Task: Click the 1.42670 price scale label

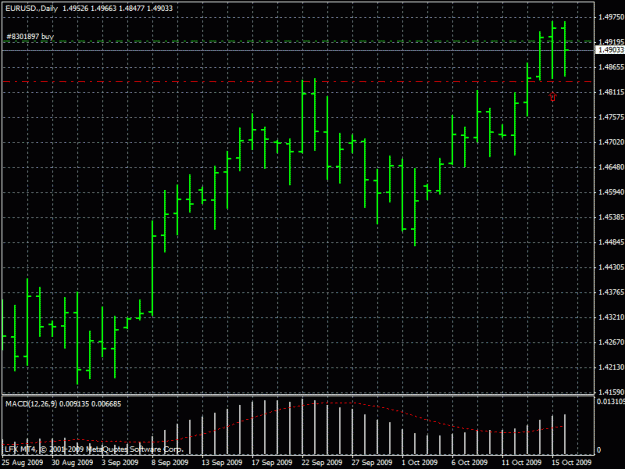Action: [x=611, y=342]
